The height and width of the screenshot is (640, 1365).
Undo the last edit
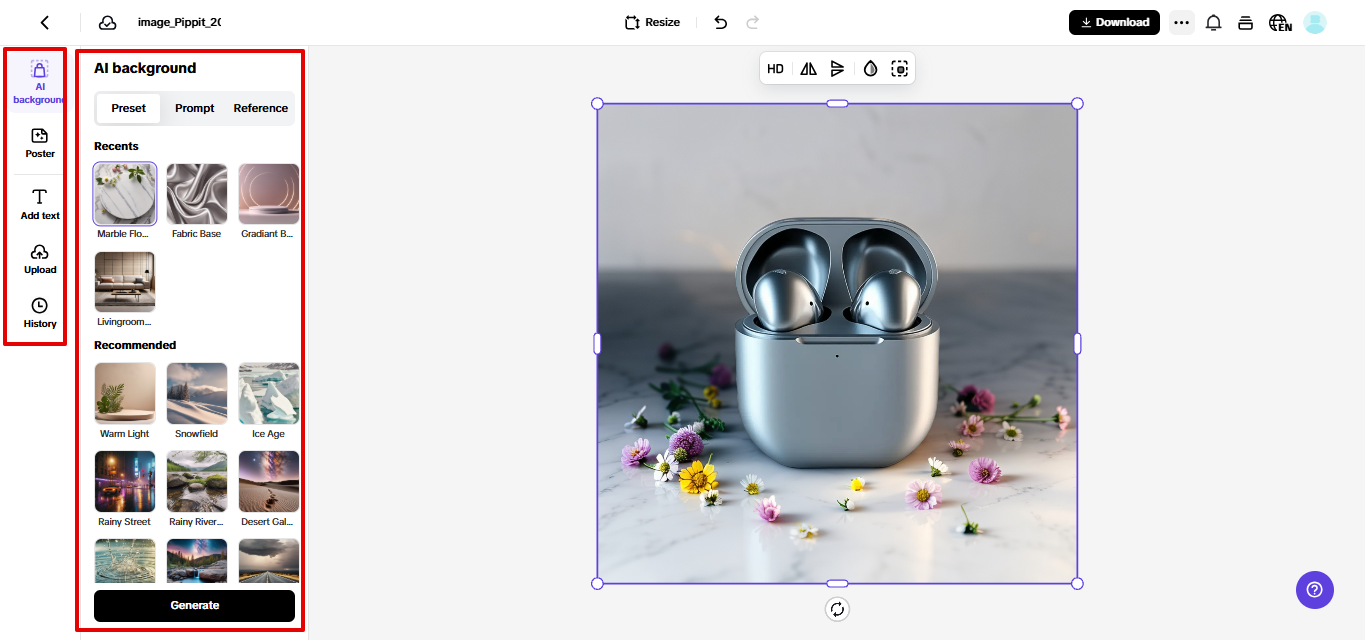click(719, 22)
